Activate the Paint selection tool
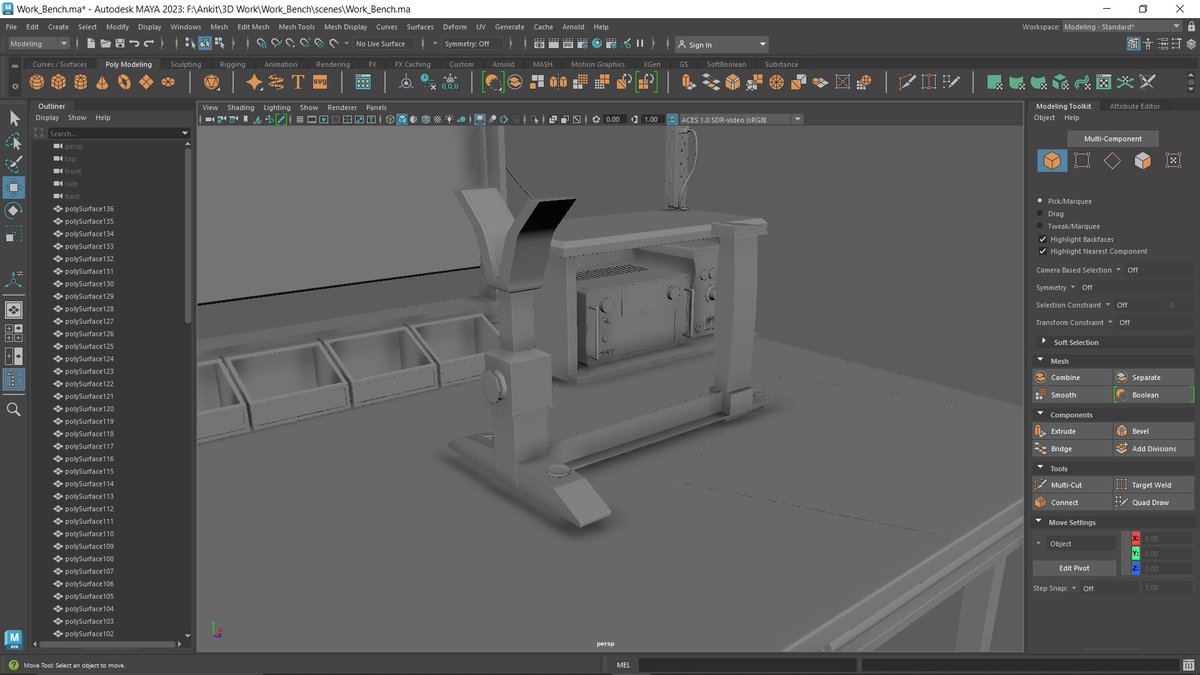Image resolution: width=1200 pixels, height=675 pixels. [14, 165]
